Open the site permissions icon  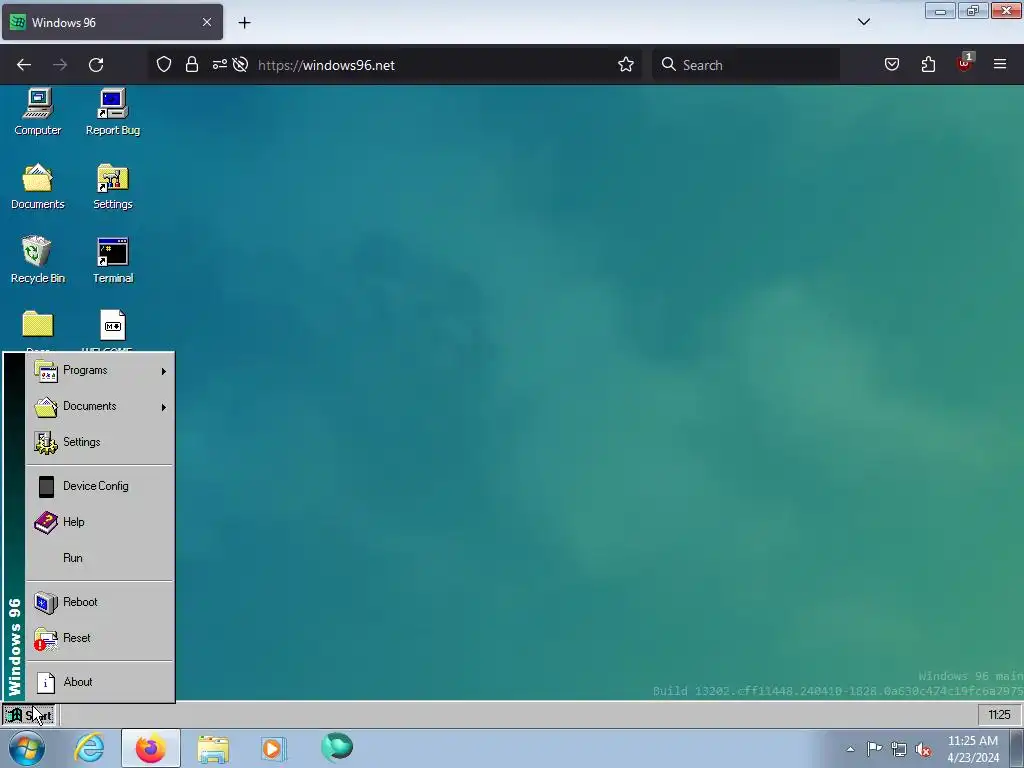point(219,65)
